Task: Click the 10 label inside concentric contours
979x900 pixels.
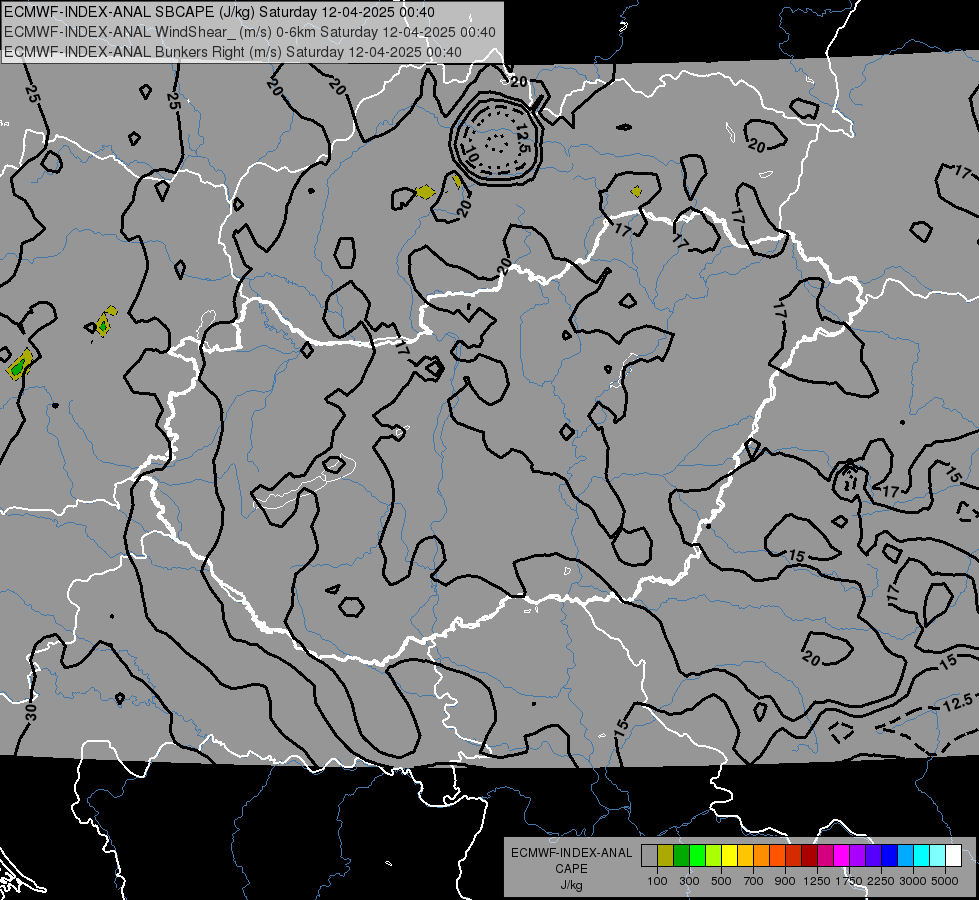Action: [472, 154]
